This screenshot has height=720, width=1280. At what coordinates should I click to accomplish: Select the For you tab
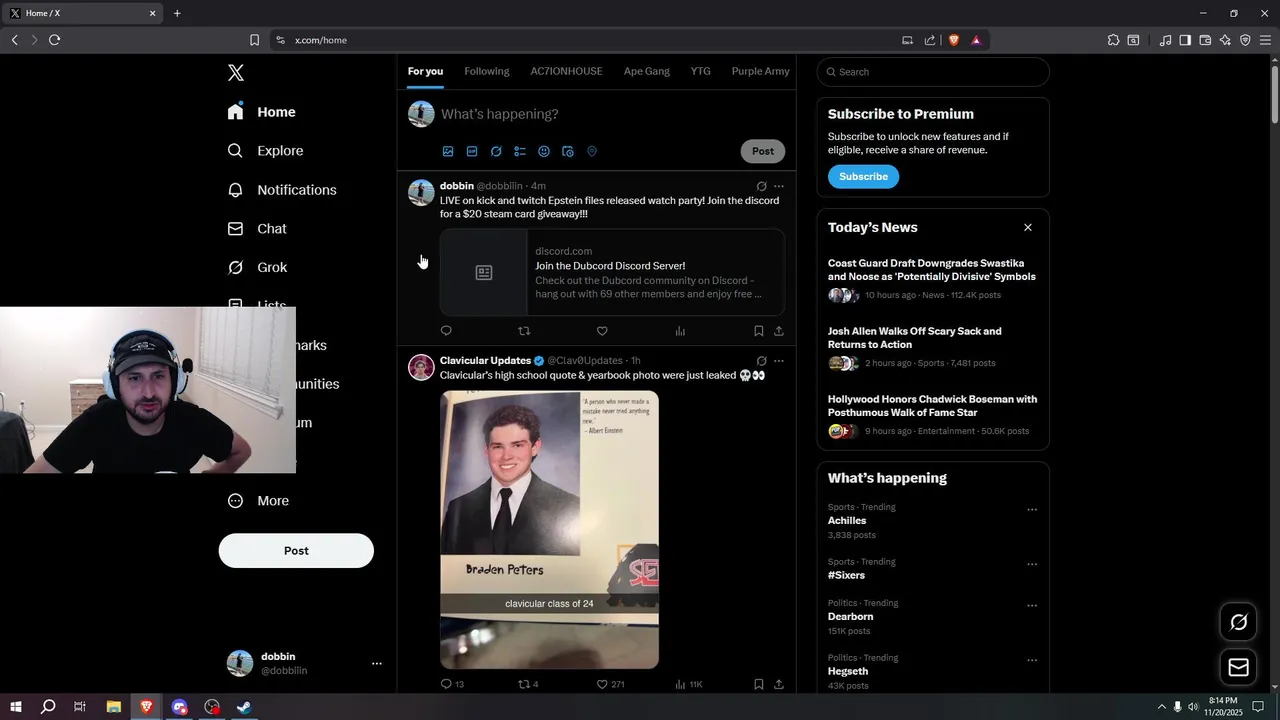click(425, 71)
